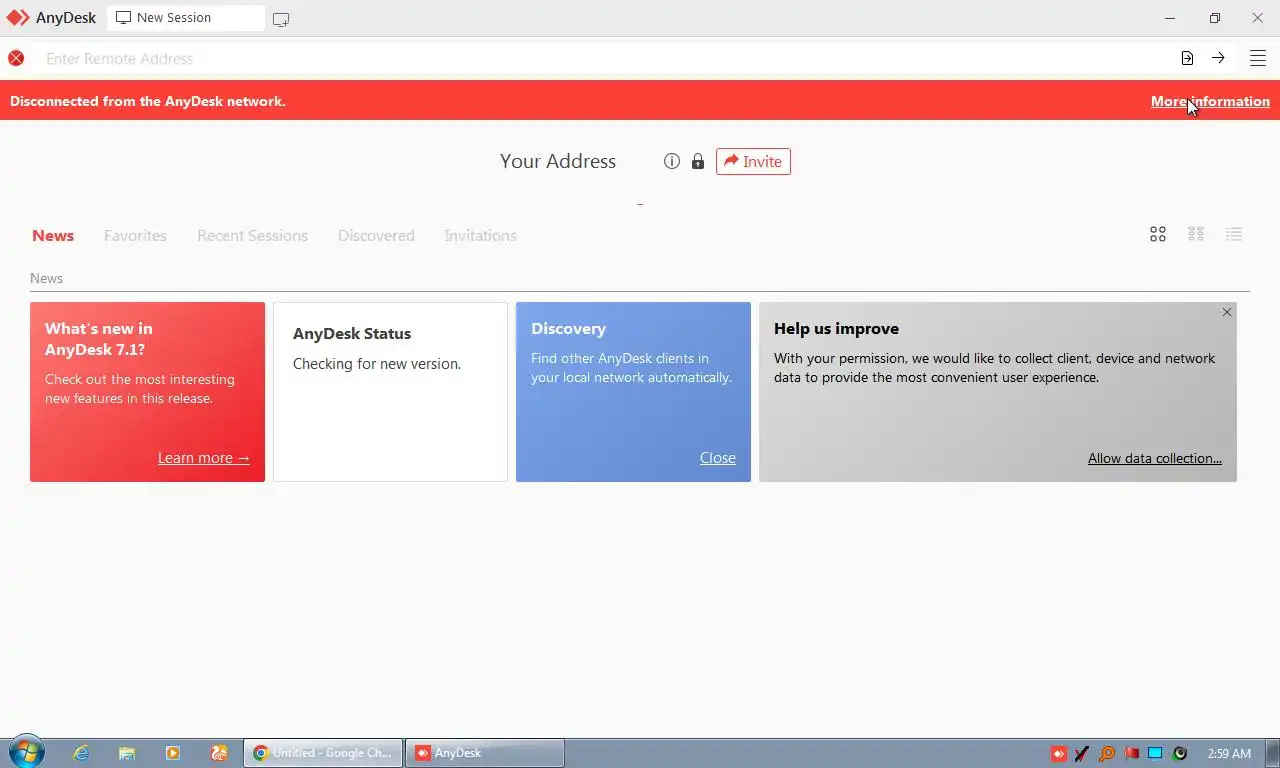Viewport: 1280px width, 768px height.
Task: Click the round green-dot tray icon
Action: 1180,753
